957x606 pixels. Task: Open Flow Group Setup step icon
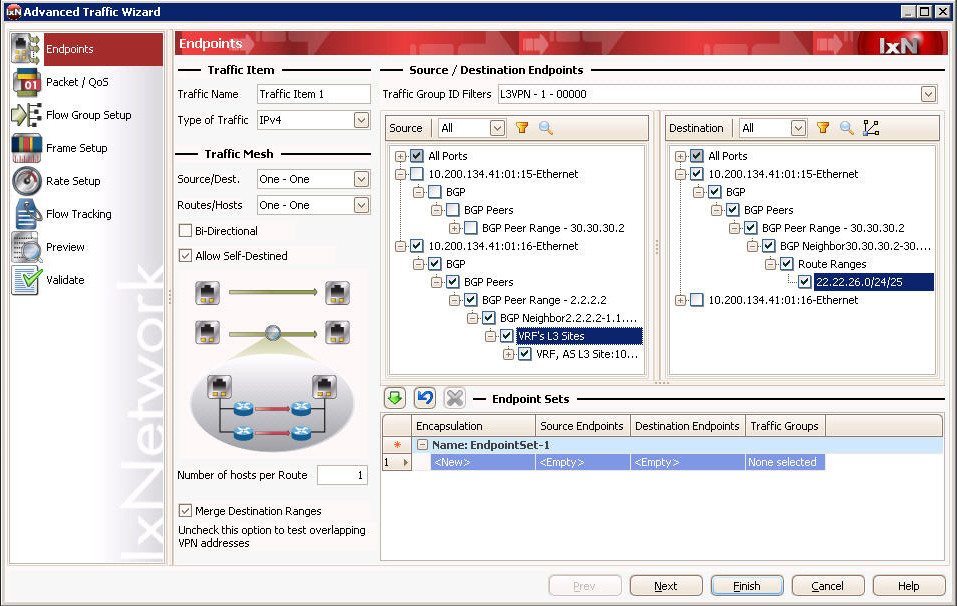pyautogui.click(x=26, y=115)
